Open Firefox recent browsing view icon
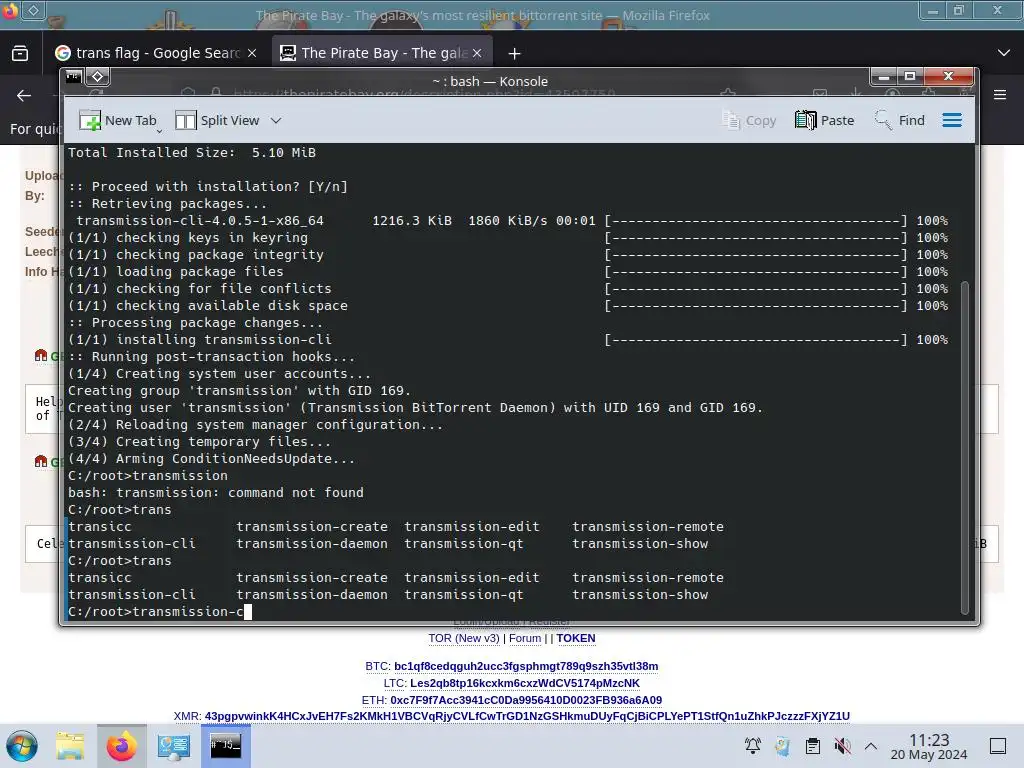 20,53
